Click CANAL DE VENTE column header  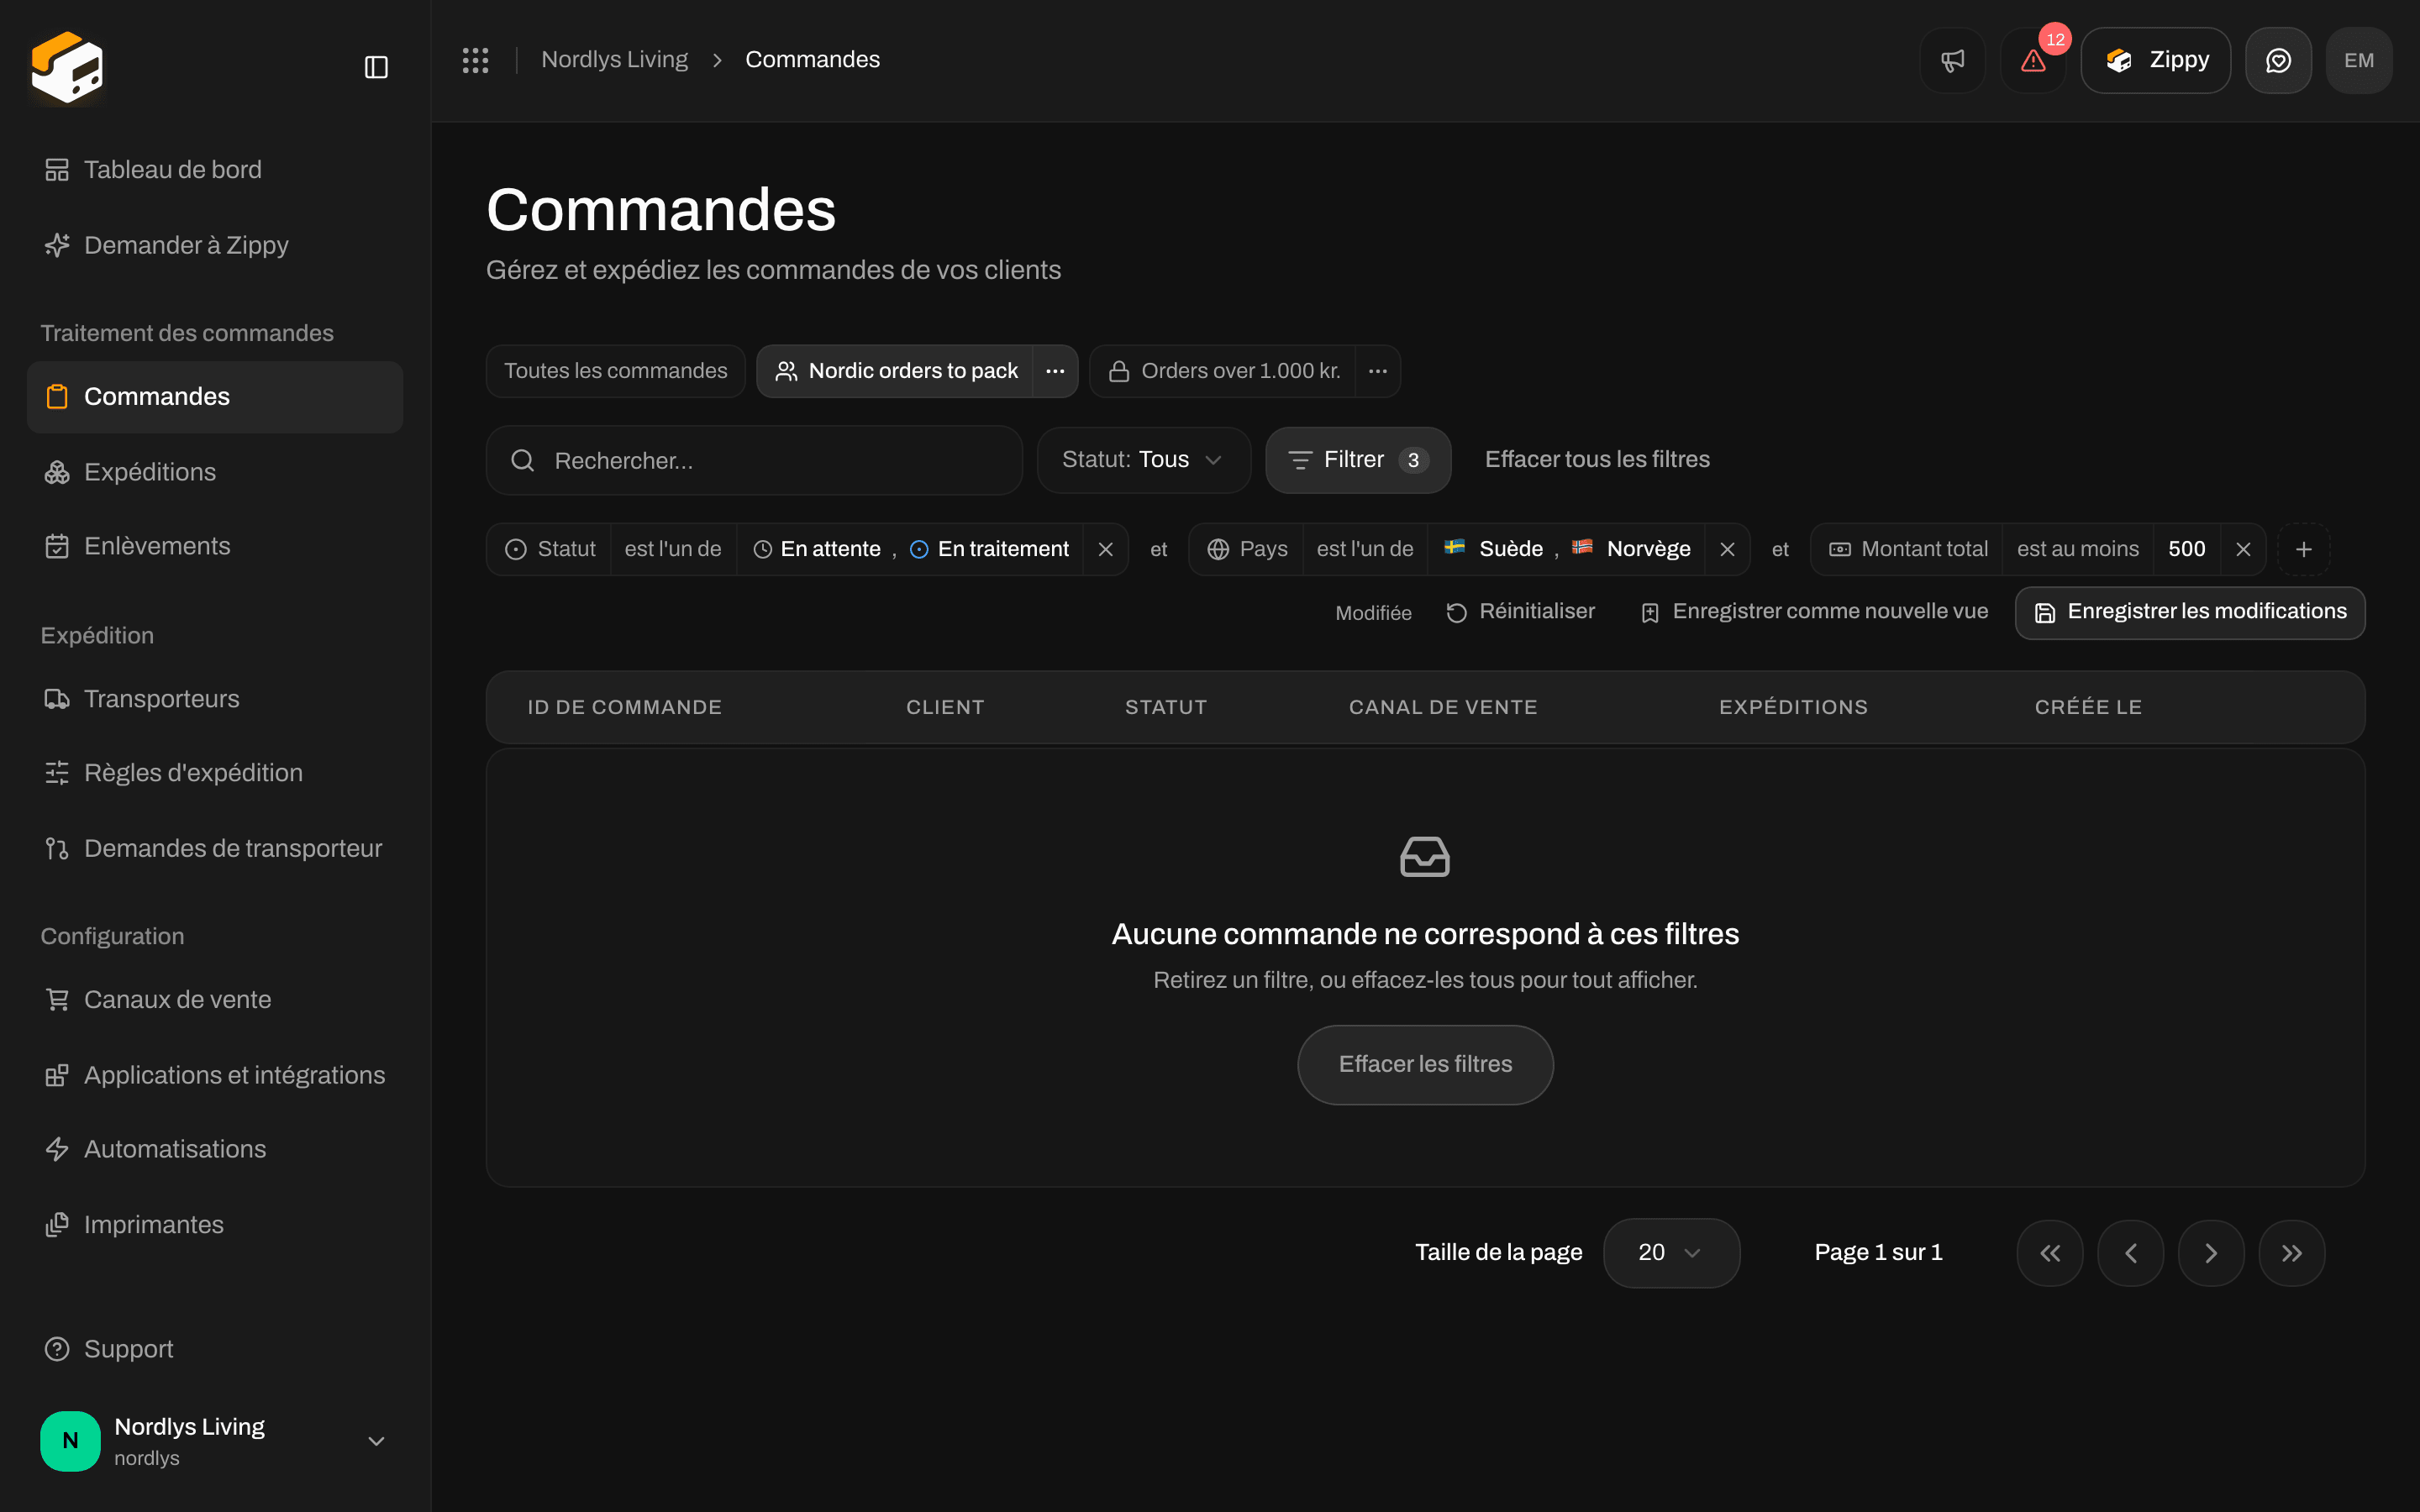1443,707
